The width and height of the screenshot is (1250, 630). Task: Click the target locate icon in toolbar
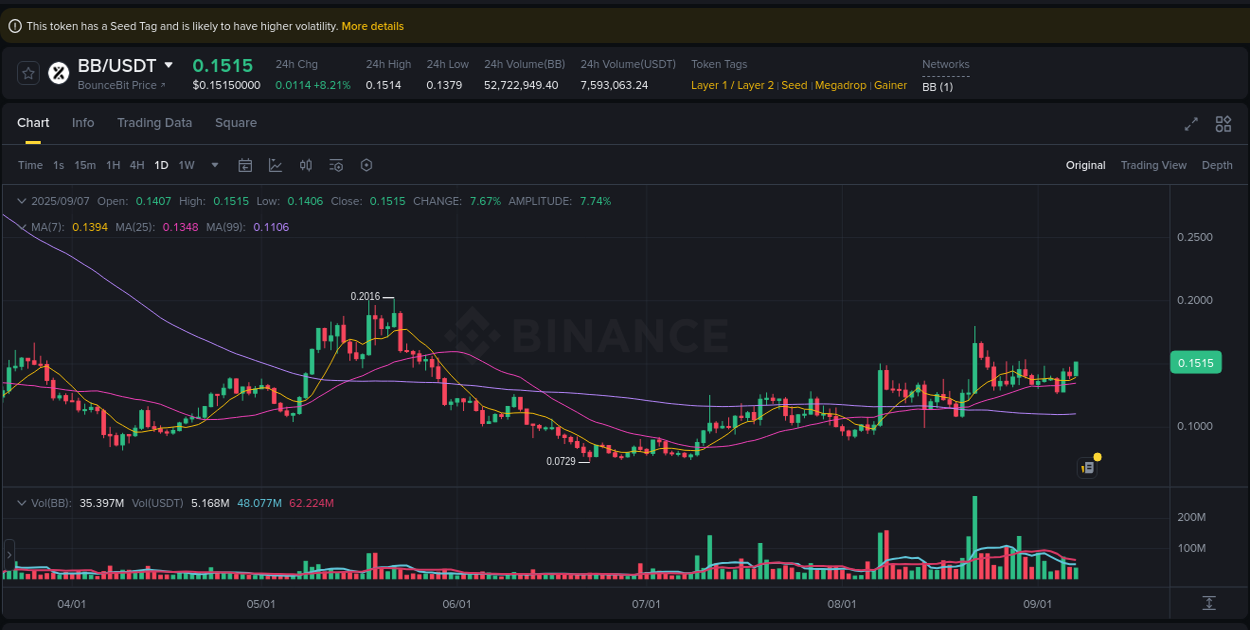point(366,165)
